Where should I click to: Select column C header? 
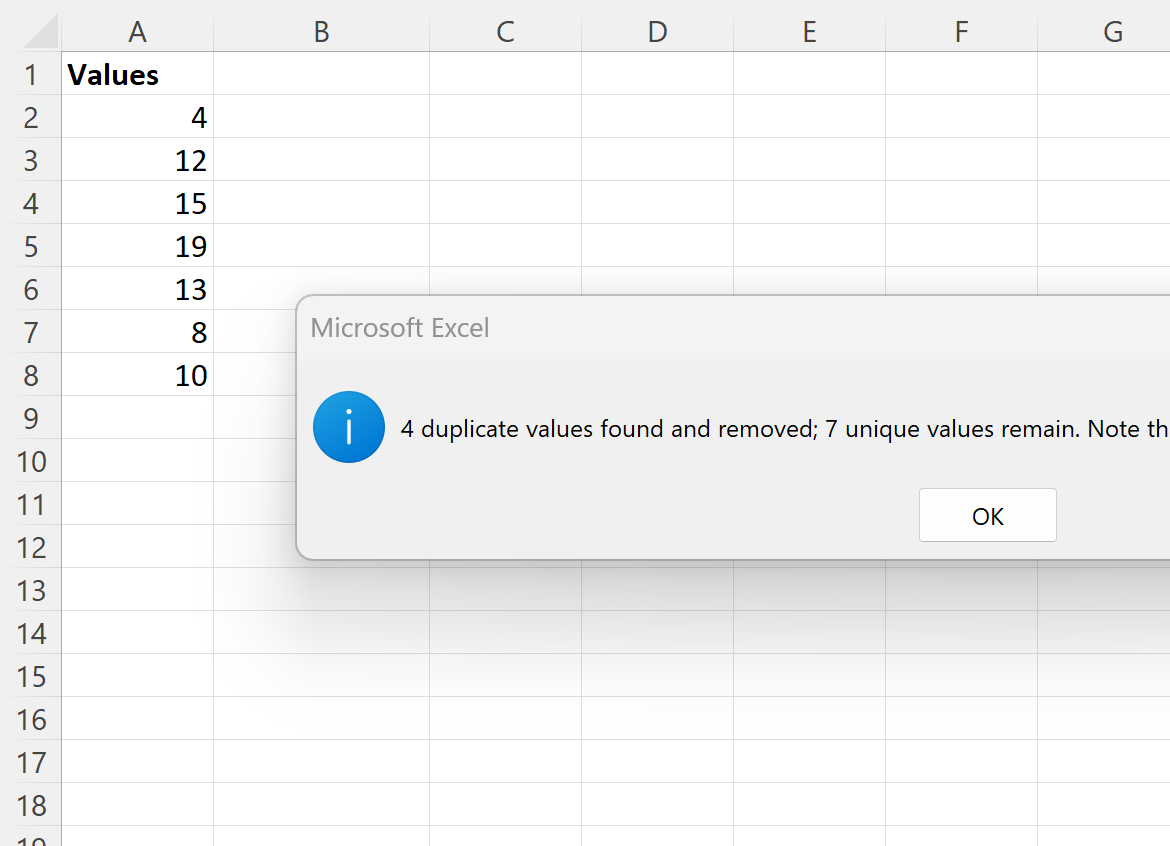point(505,31)
